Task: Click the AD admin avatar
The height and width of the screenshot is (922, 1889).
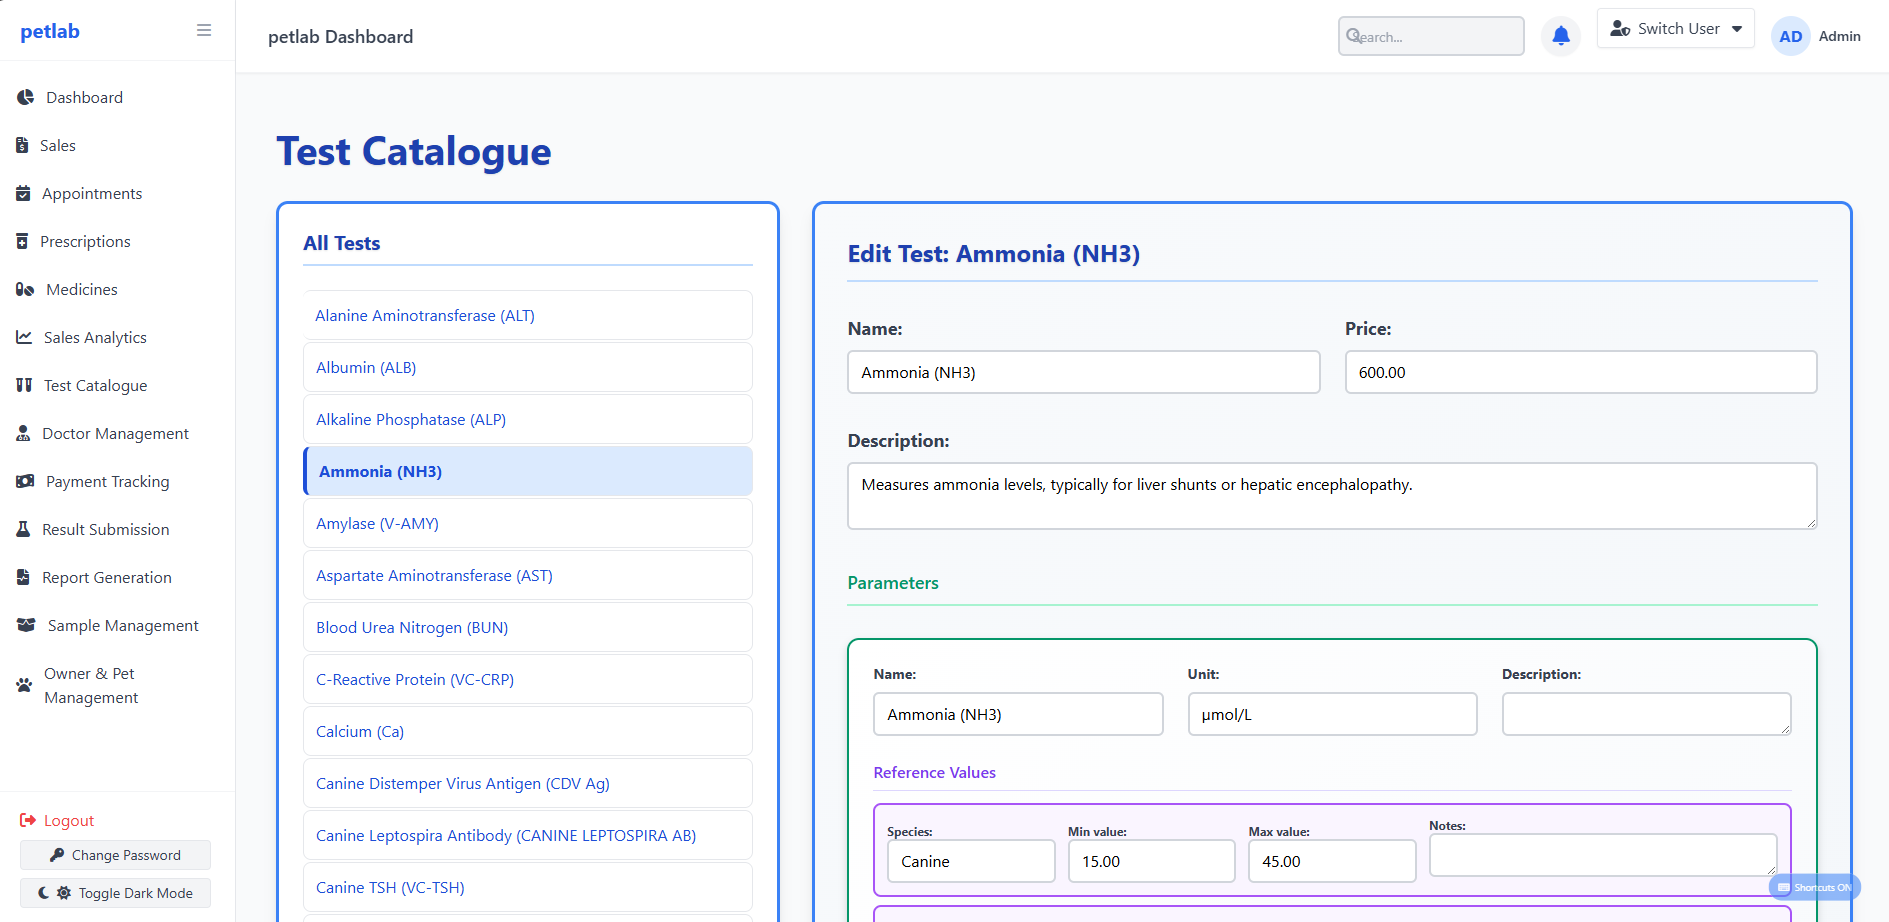Action: (x=1790, y=36)
